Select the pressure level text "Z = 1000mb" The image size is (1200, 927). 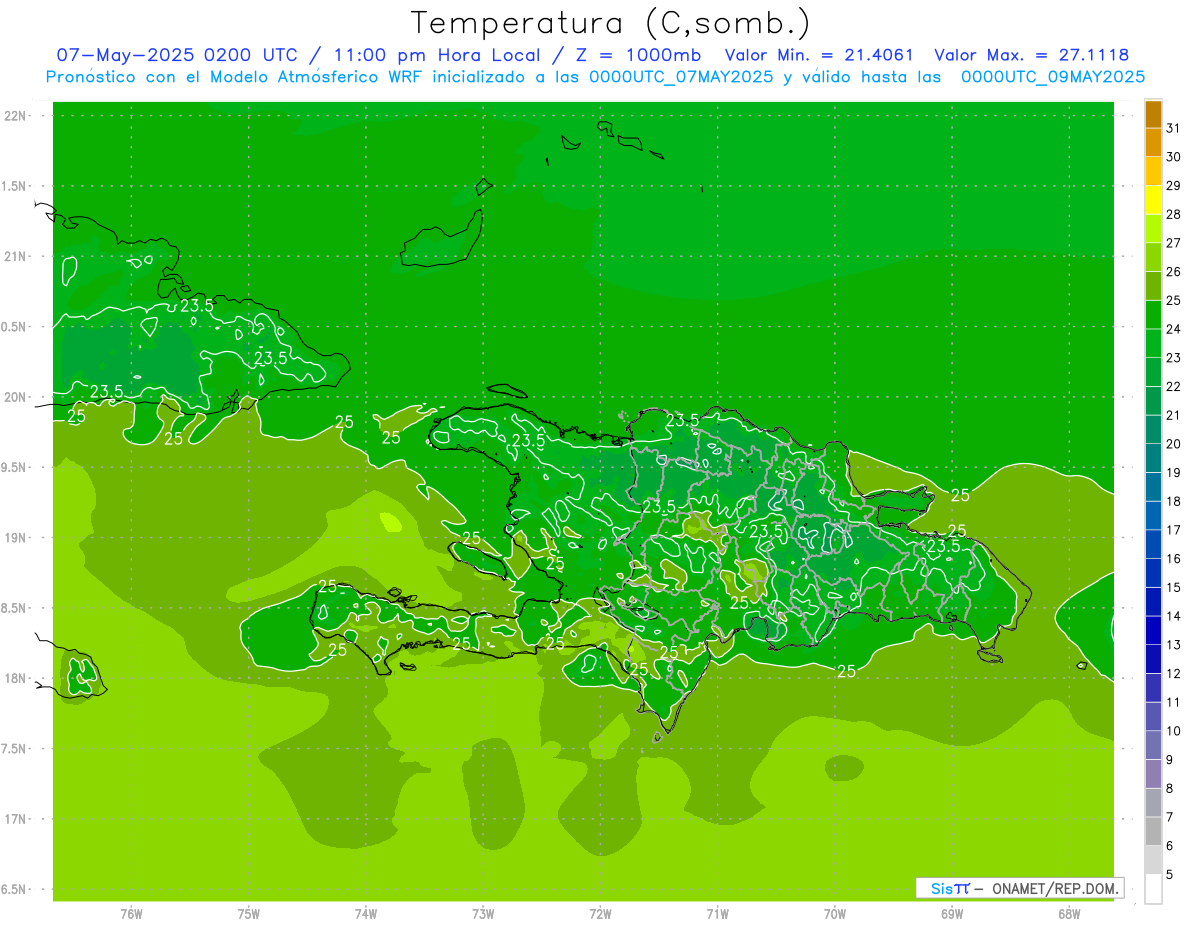point(640,55)
